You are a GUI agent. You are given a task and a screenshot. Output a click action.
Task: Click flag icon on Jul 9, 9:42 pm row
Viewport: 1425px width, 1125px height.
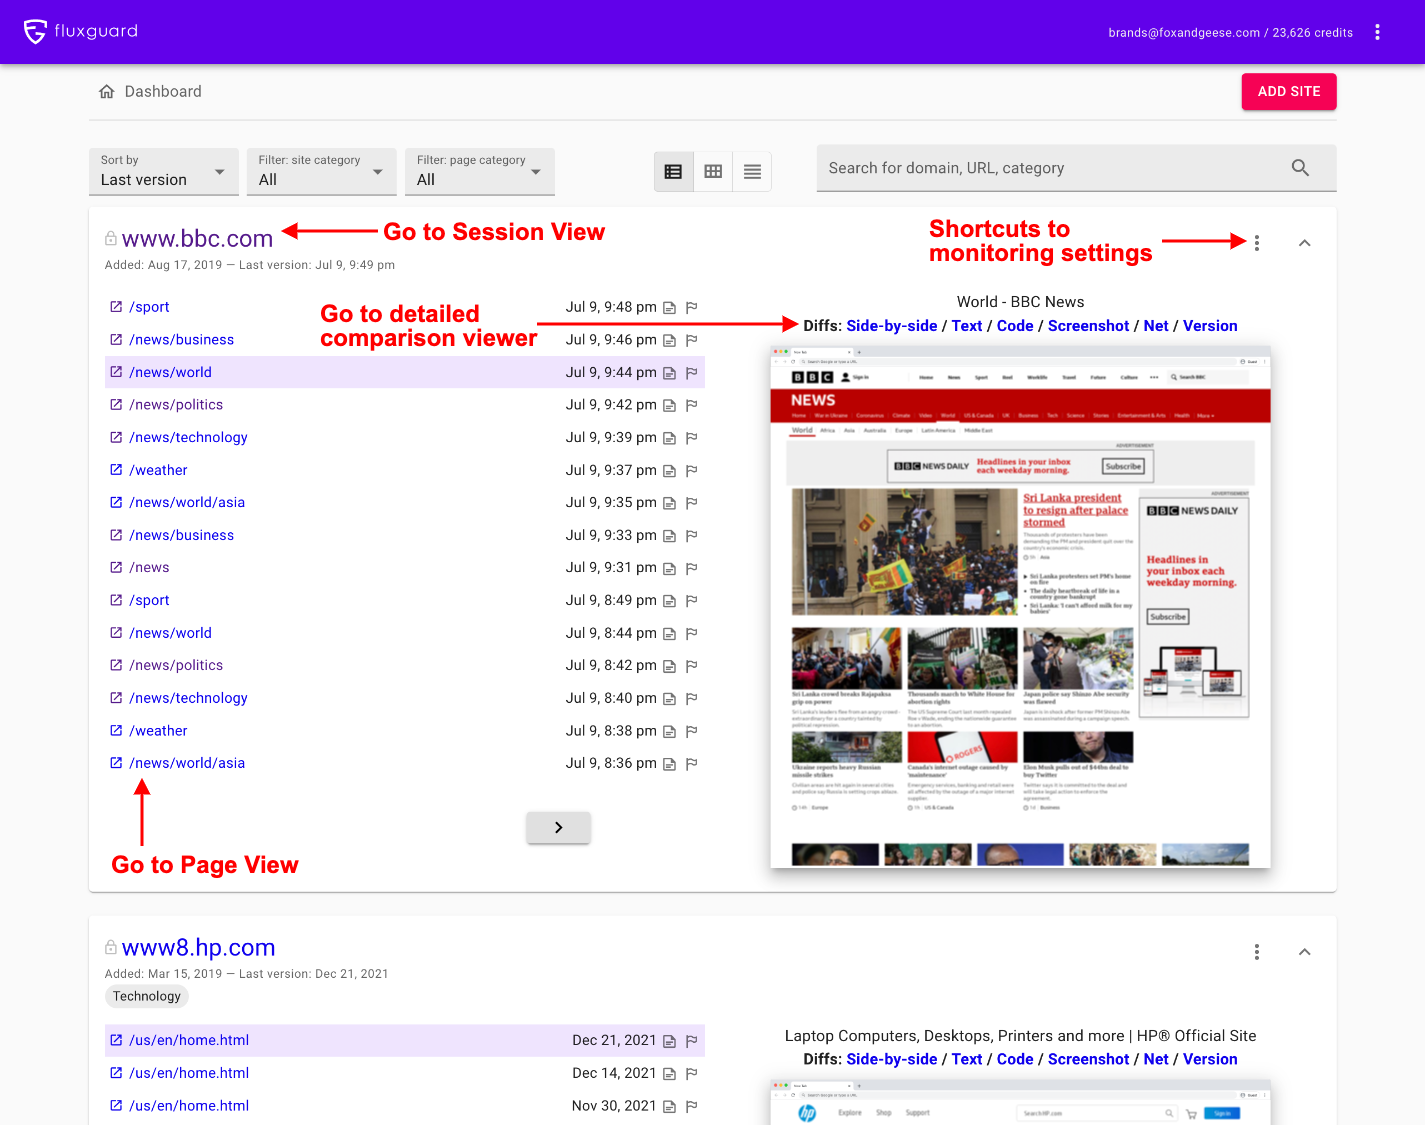[x=691, y=406]
